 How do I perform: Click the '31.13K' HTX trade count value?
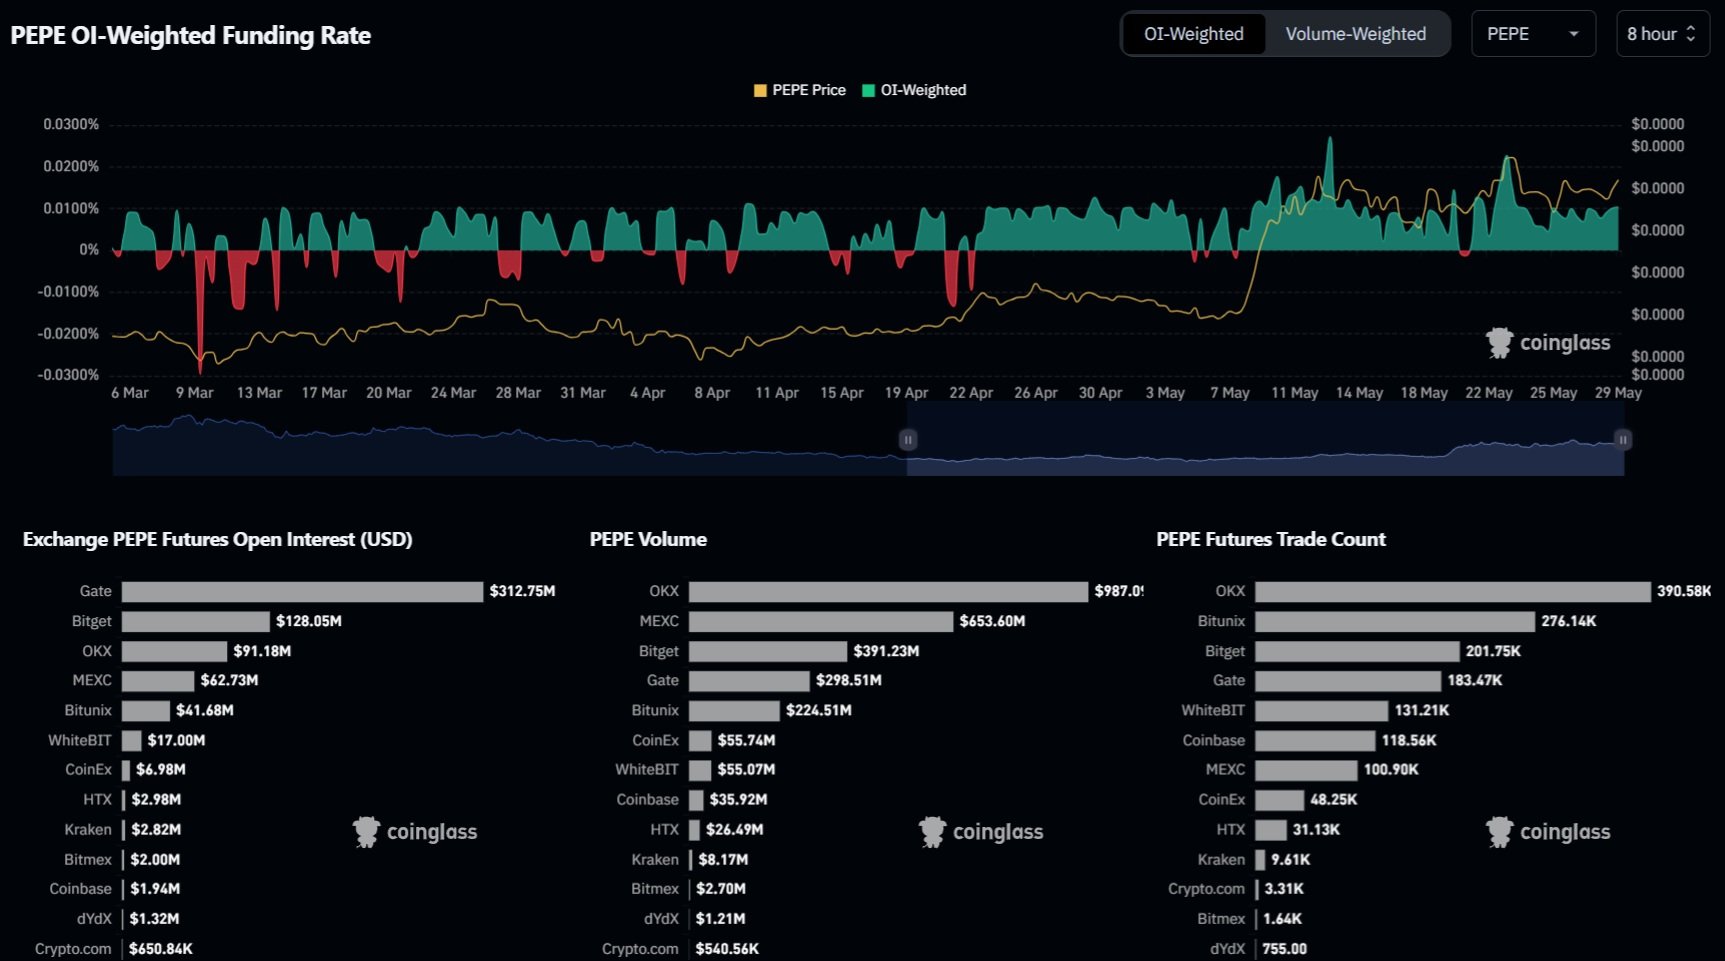[x=1316, y=829]
